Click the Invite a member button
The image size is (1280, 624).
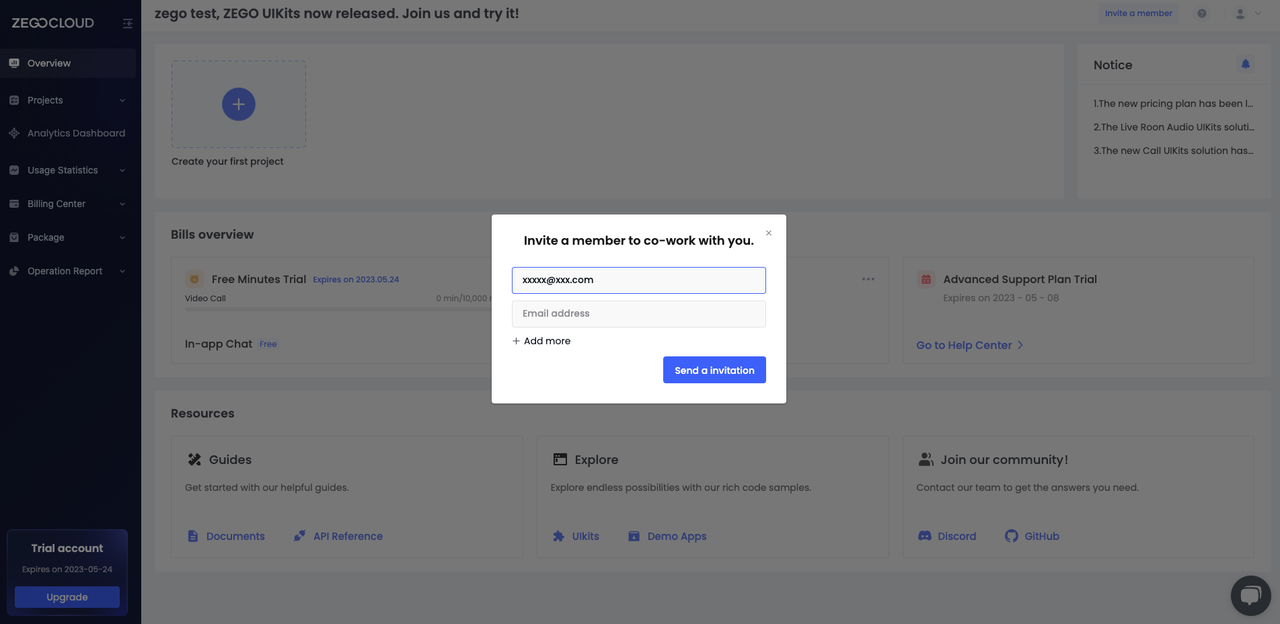[x=1138, y=14]
